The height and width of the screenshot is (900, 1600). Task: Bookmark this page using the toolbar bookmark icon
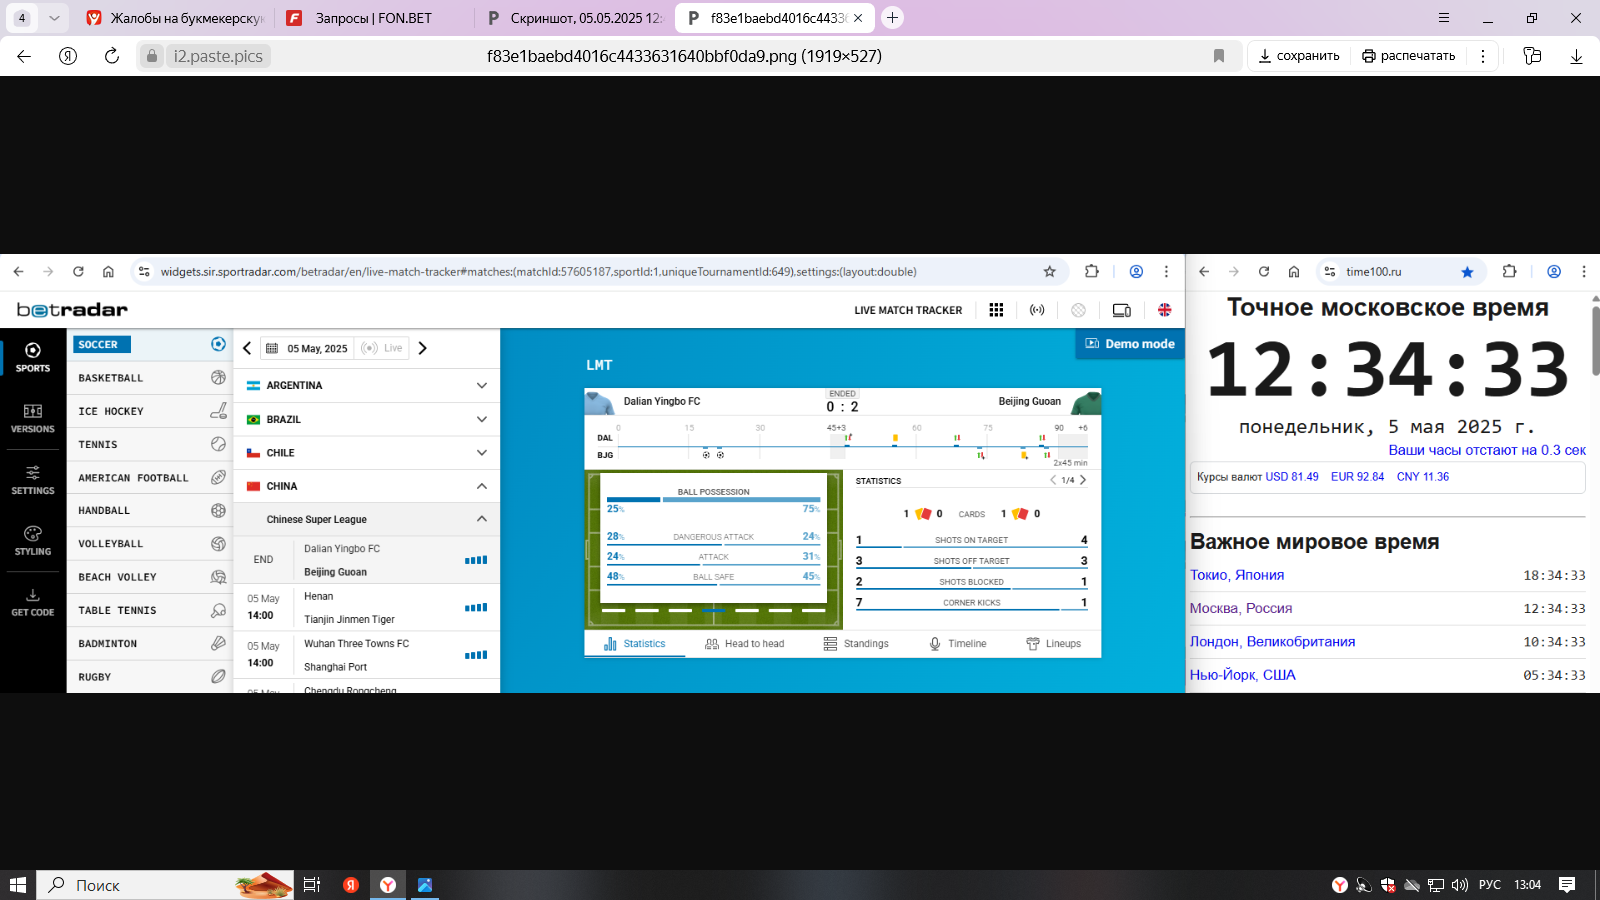coord(1218,56)
